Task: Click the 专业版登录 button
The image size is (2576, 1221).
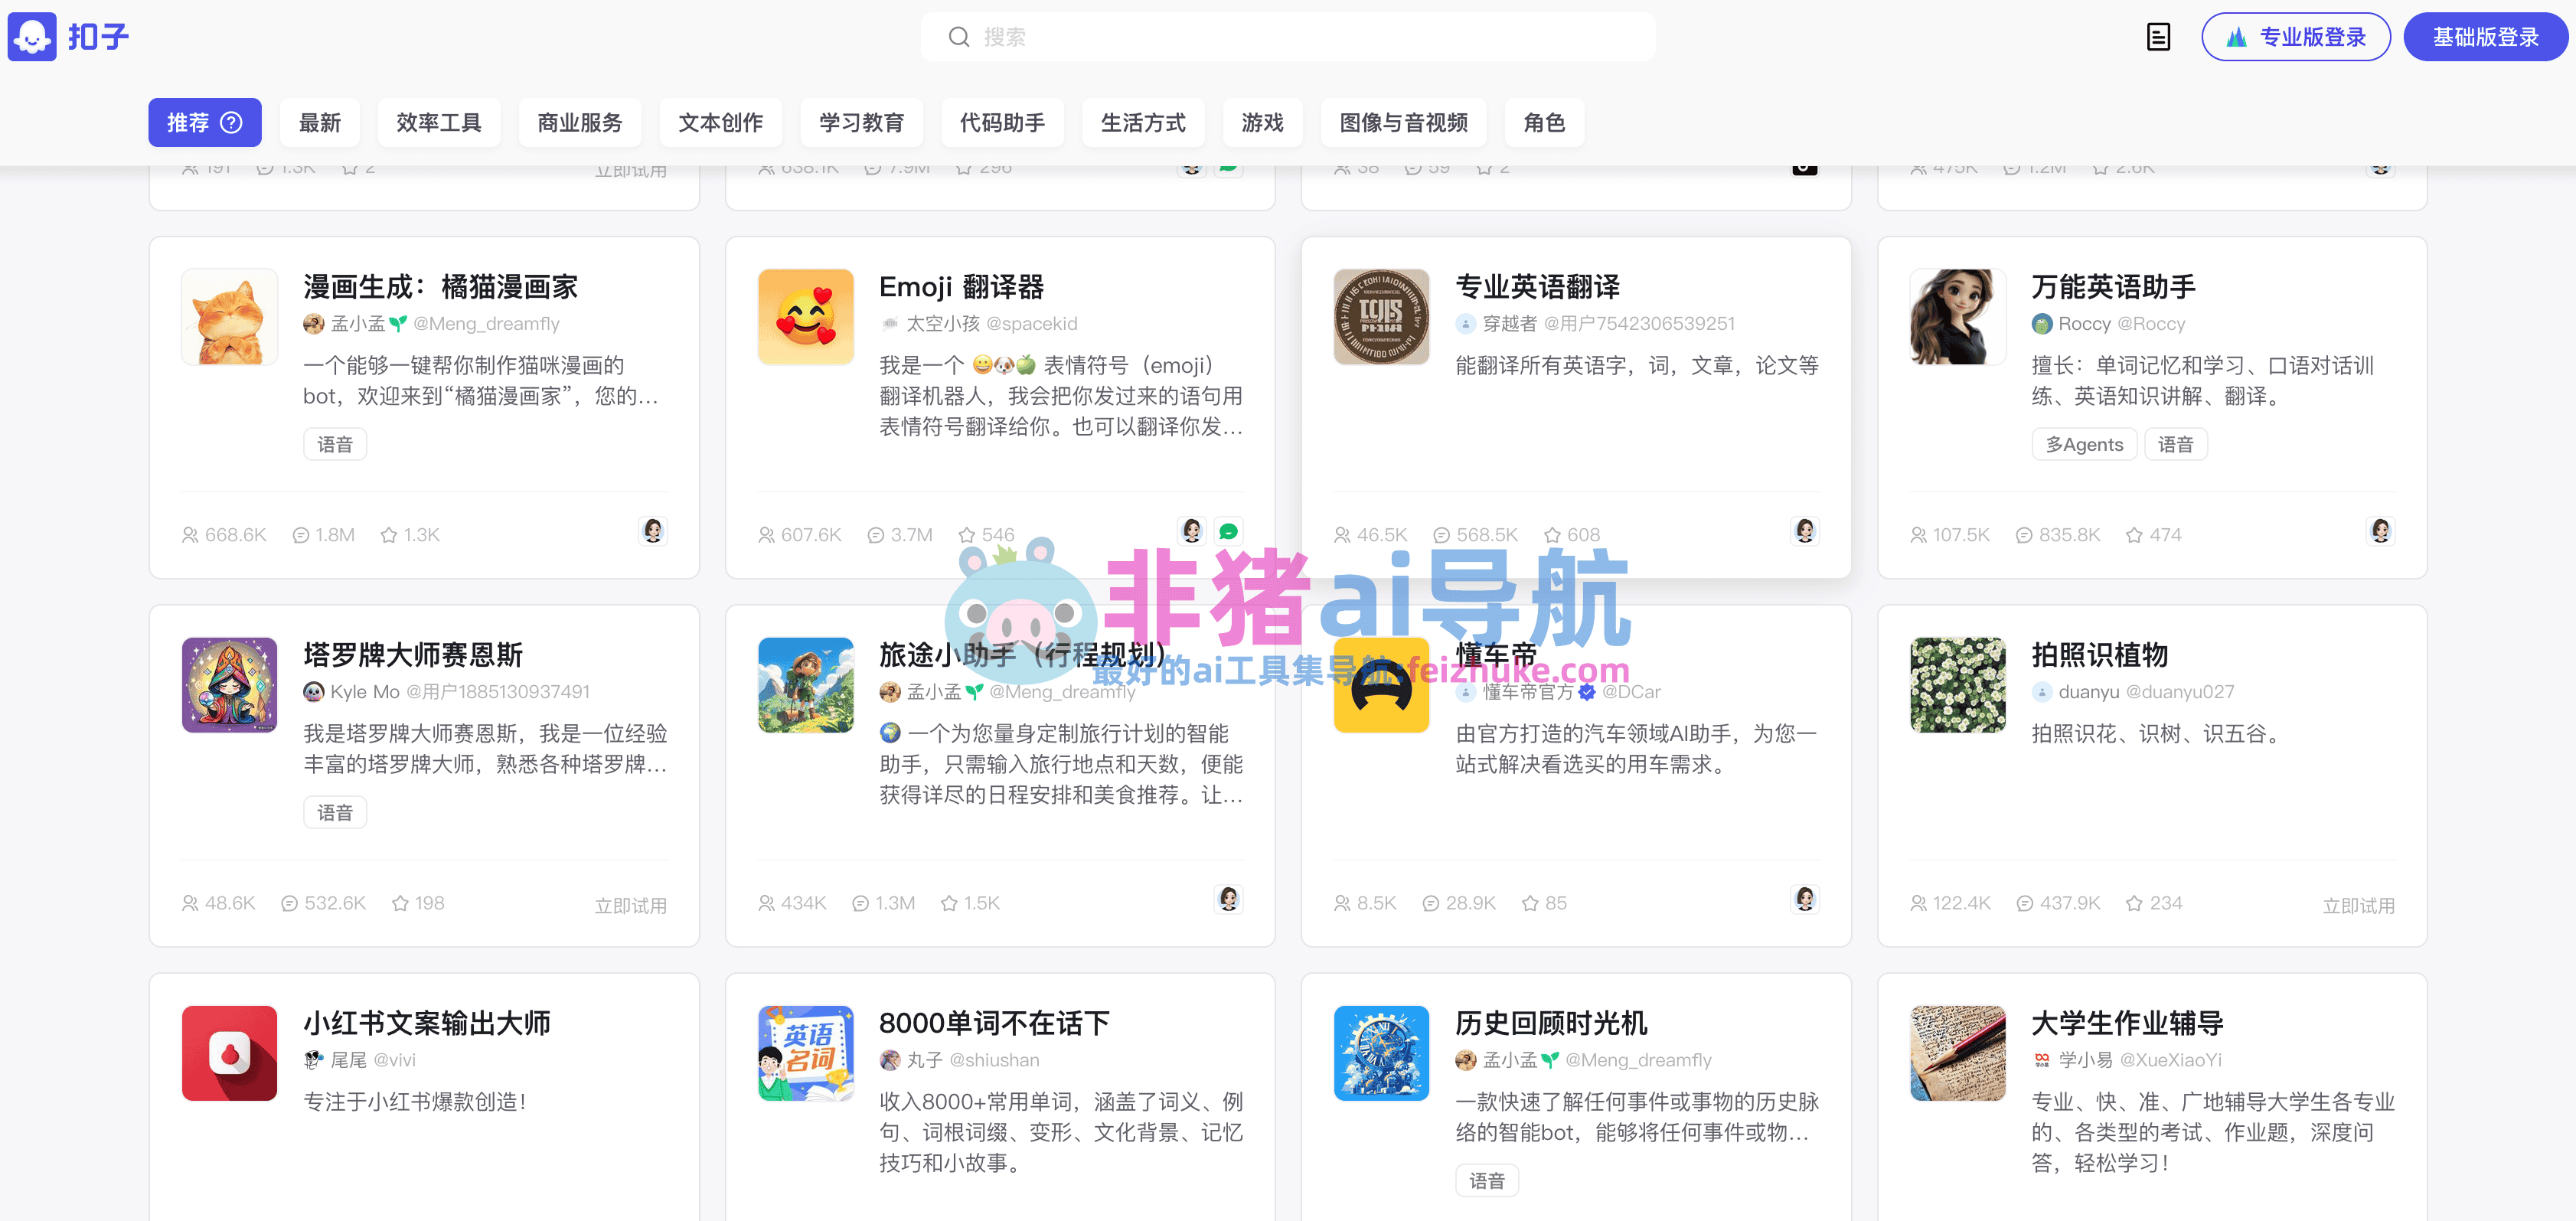Action: [x=2296, y=36]
